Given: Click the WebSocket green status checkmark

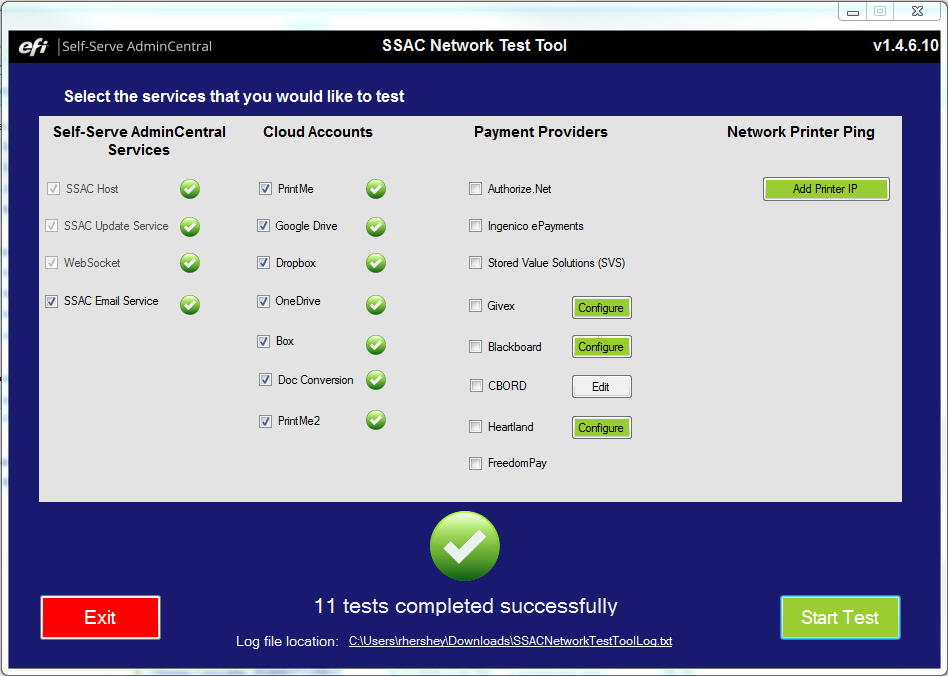Looking at the screenshot, I should 190,263.
